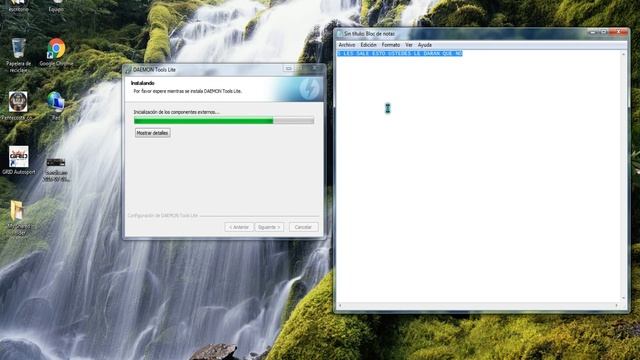Minimize the DAEMON Tools Lite installer window

coord(288,69)
